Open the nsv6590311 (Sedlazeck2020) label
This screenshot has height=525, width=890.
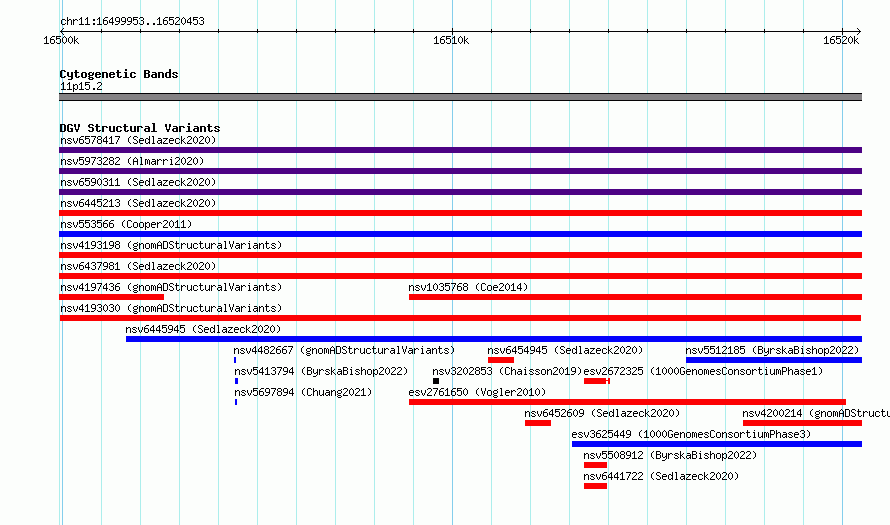pyautogui.click(x=138, y=182)
